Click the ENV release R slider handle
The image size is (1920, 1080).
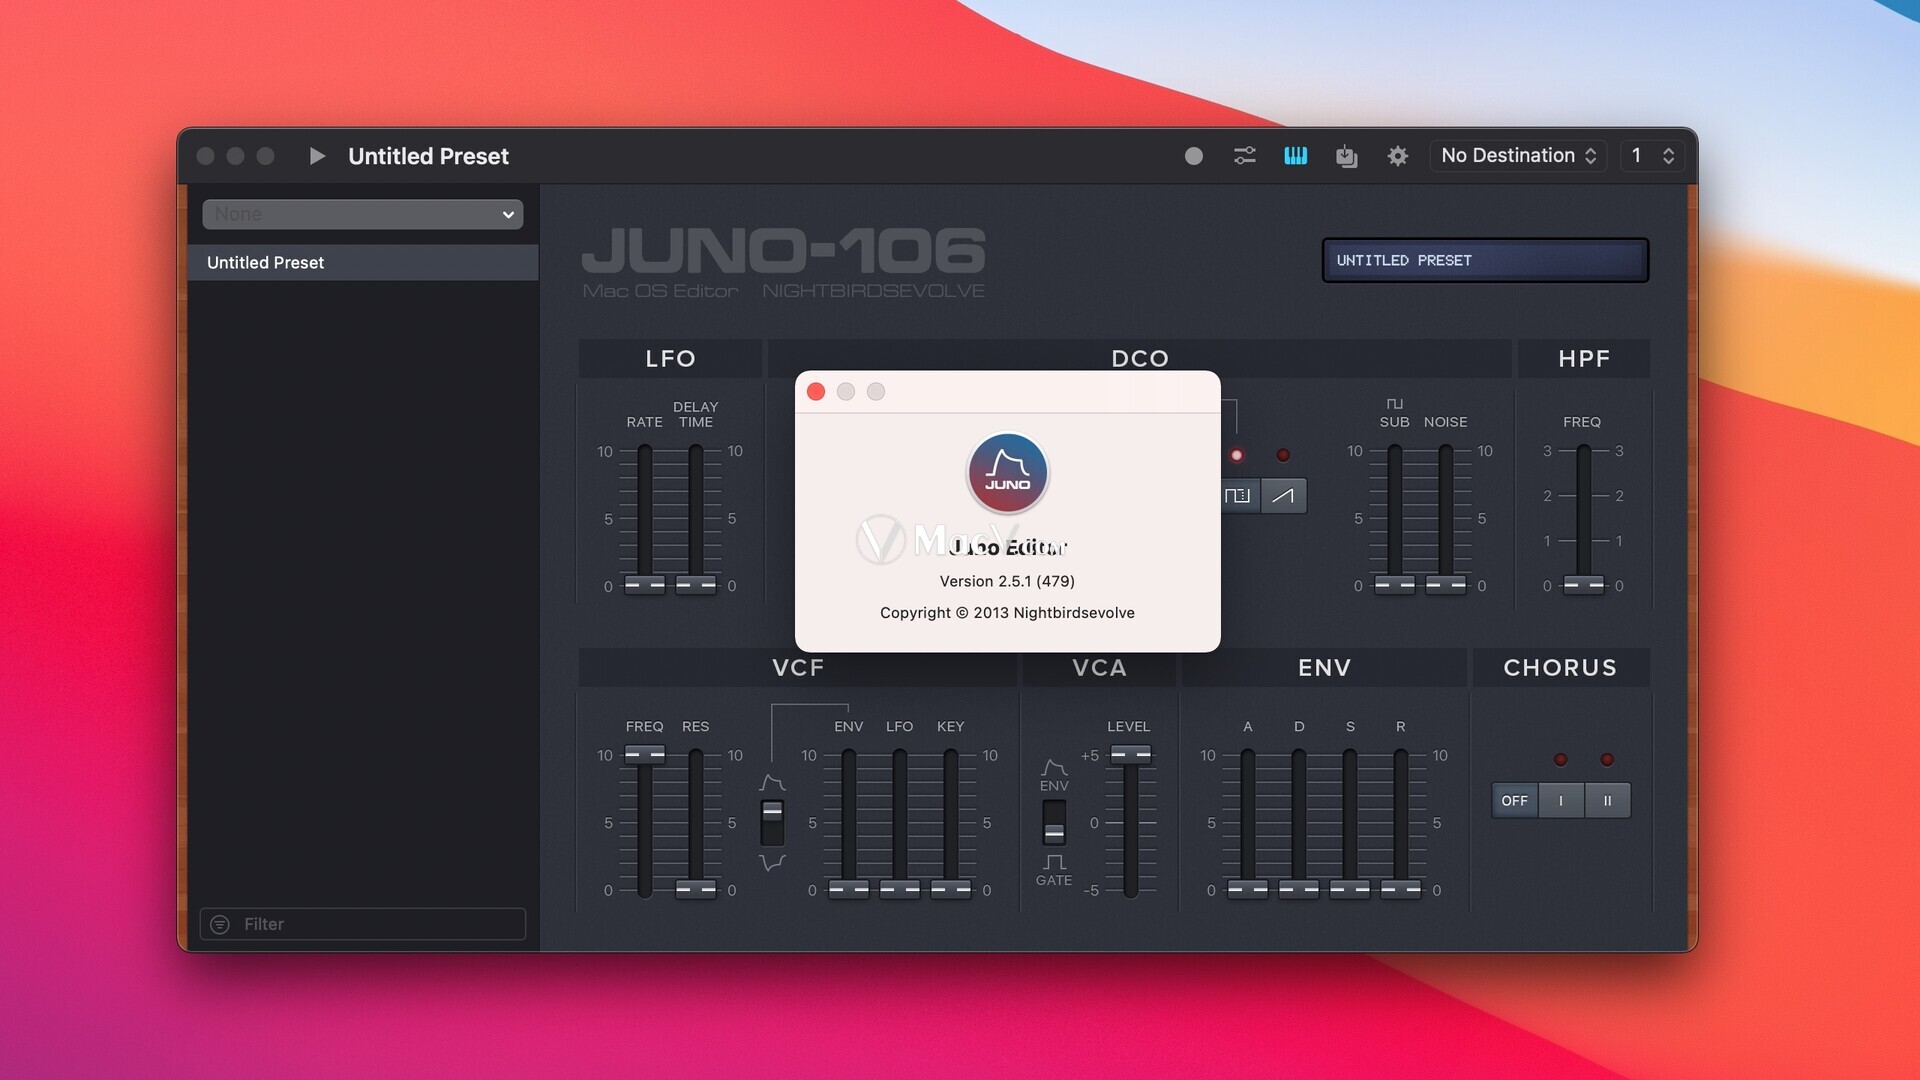(1400, 888)
